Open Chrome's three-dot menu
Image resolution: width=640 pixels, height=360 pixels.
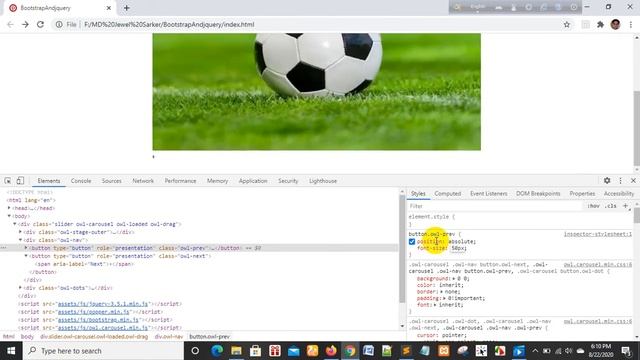pos(631,24)
